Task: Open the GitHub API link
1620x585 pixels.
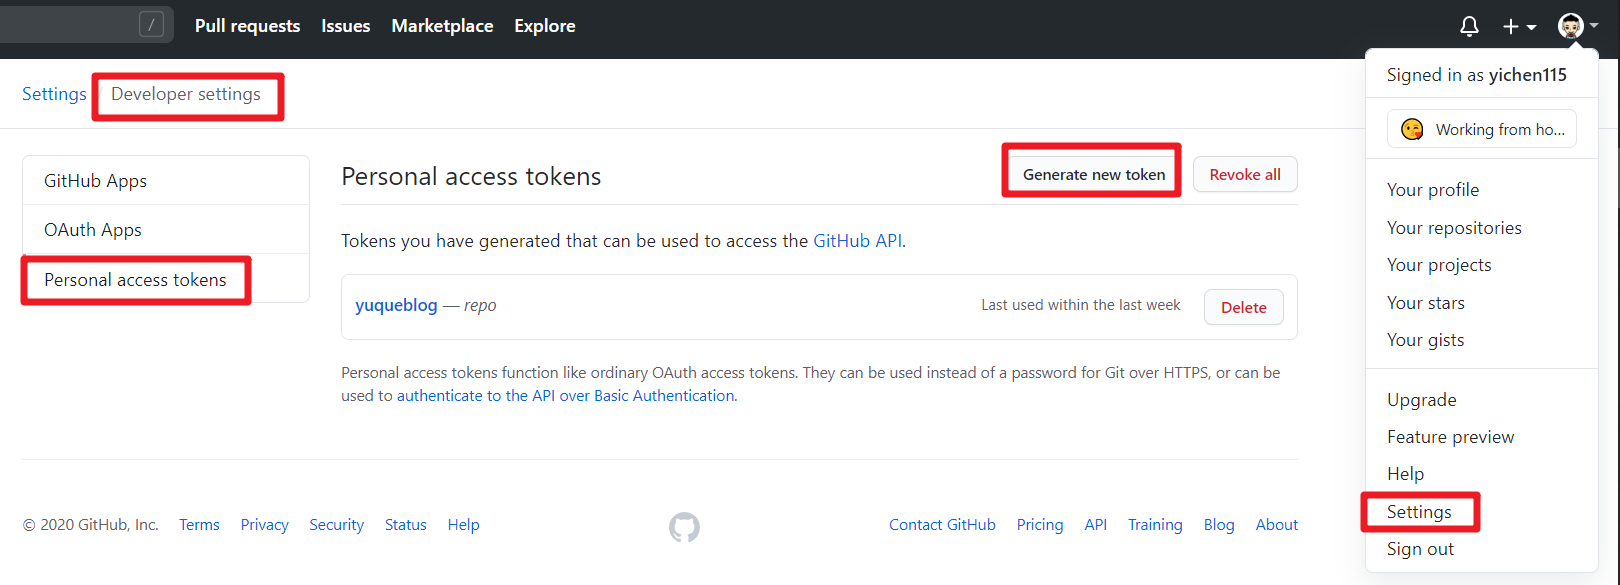Action: coord(857,241)
